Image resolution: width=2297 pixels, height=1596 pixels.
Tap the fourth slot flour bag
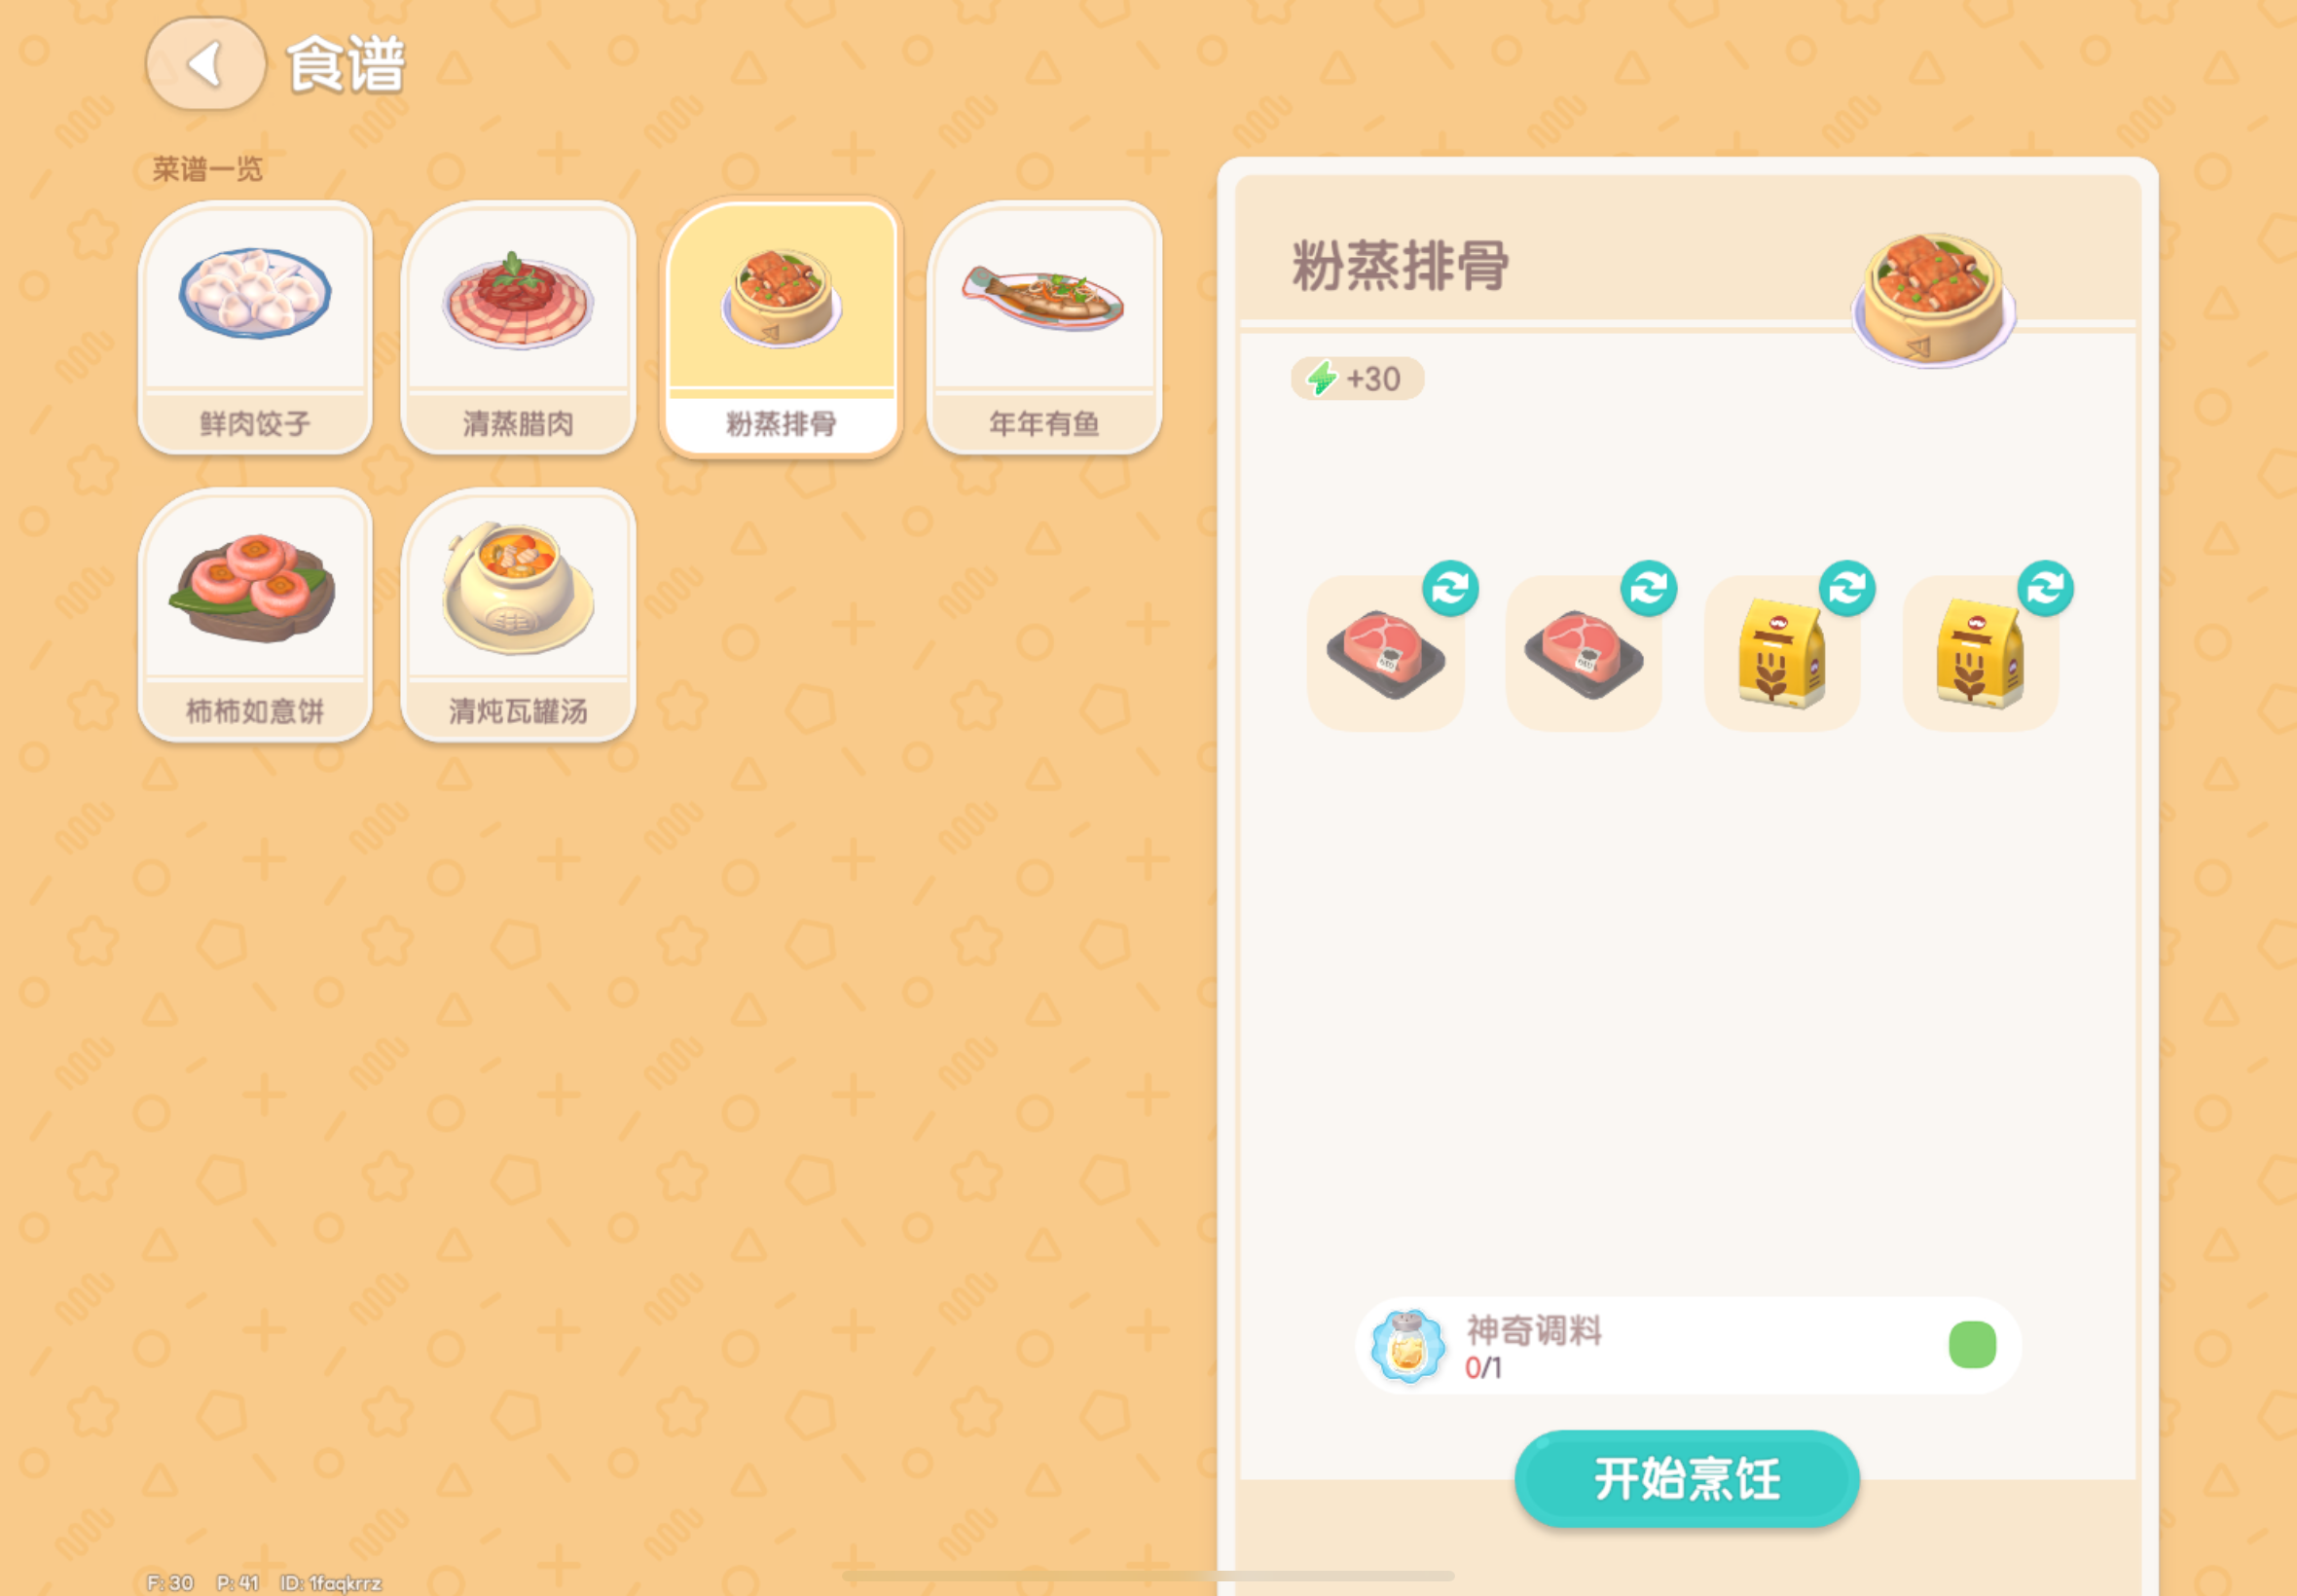(1980, 653)
